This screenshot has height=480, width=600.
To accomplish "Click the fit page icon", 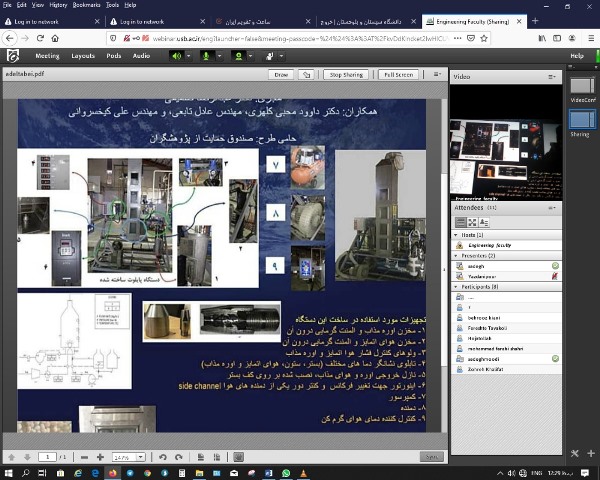I will [x=201, y=457].
